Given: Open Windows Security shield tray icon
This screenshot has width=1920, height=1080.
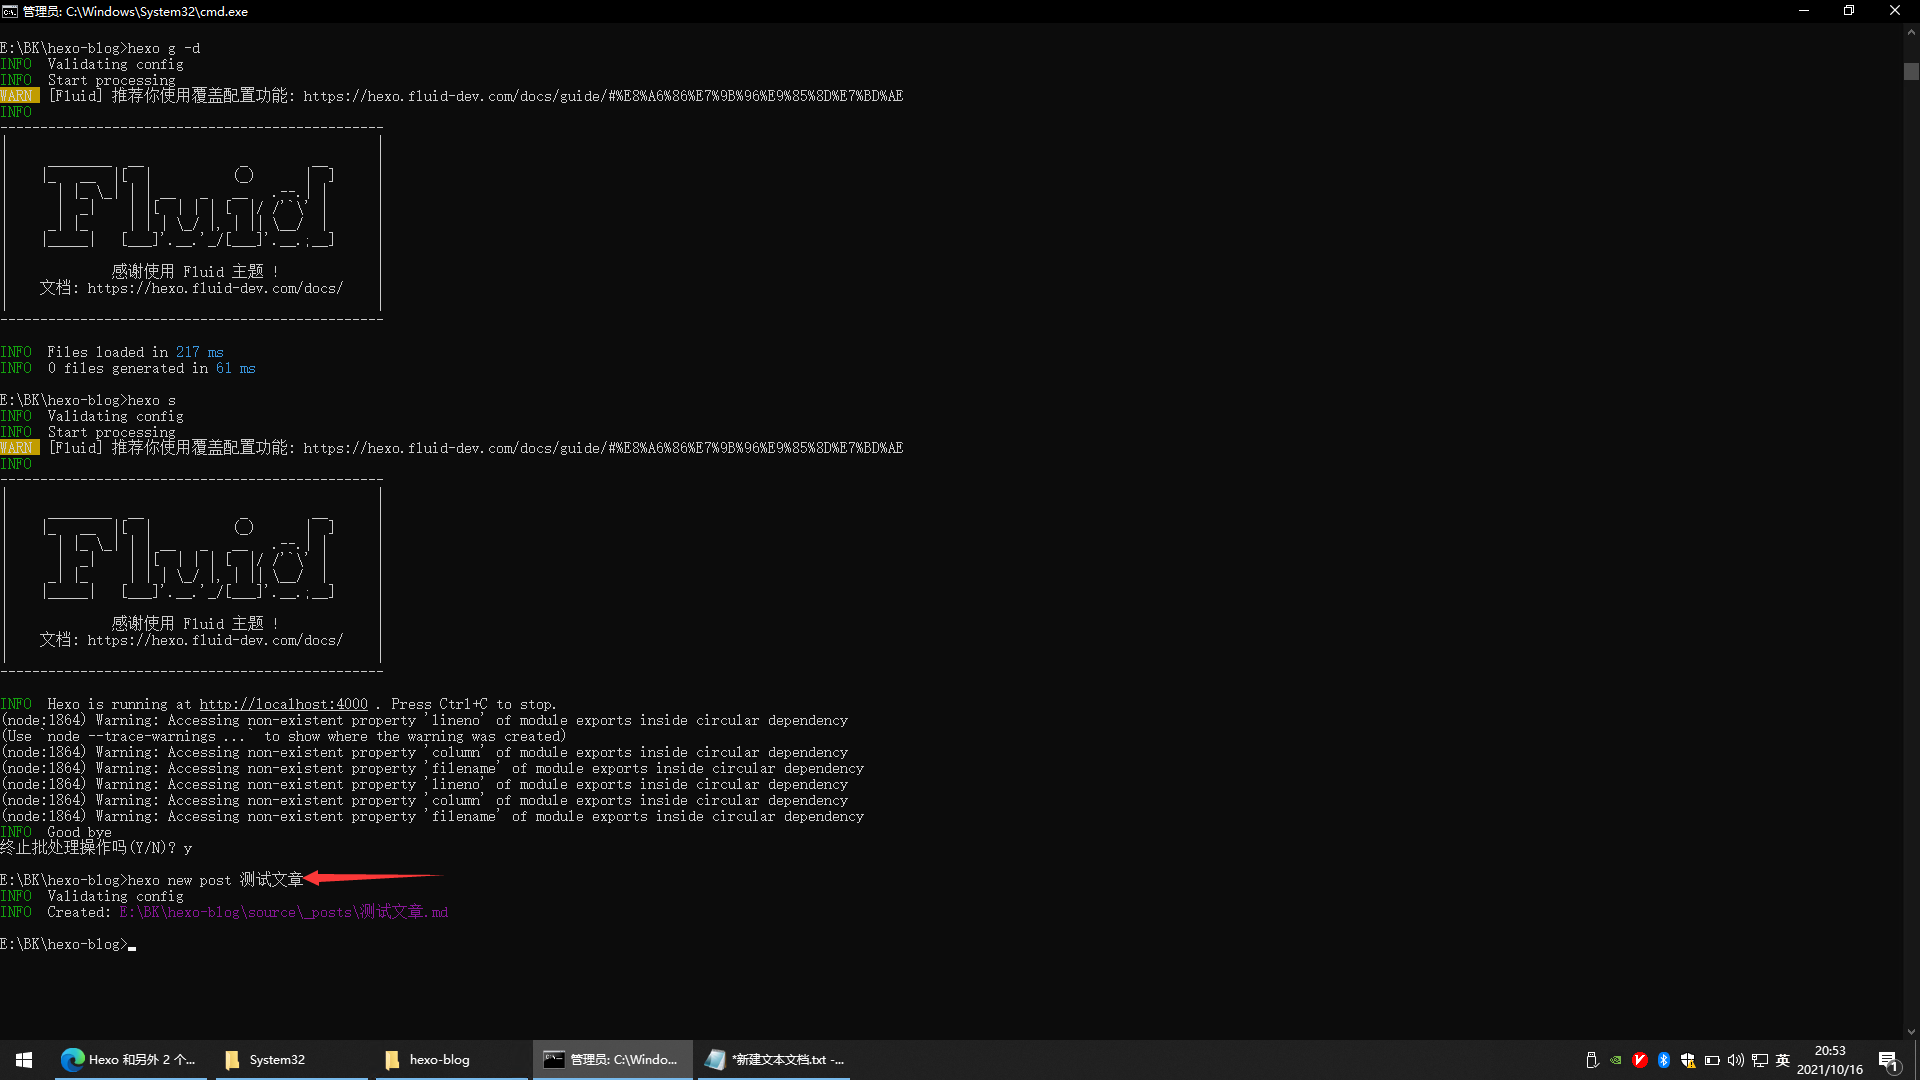Looking at the screenshot, I should [1688, 1060].
